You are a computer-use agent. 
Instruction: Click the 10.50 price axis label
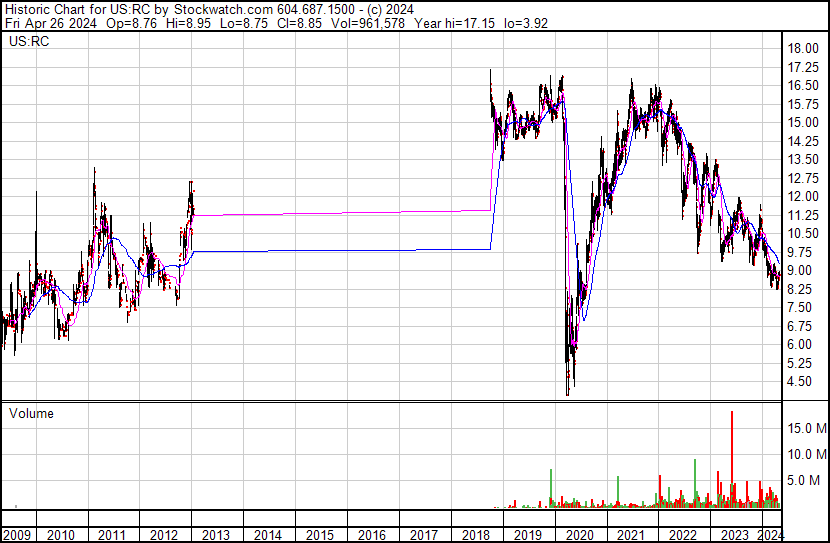click(x=803, y=233)
